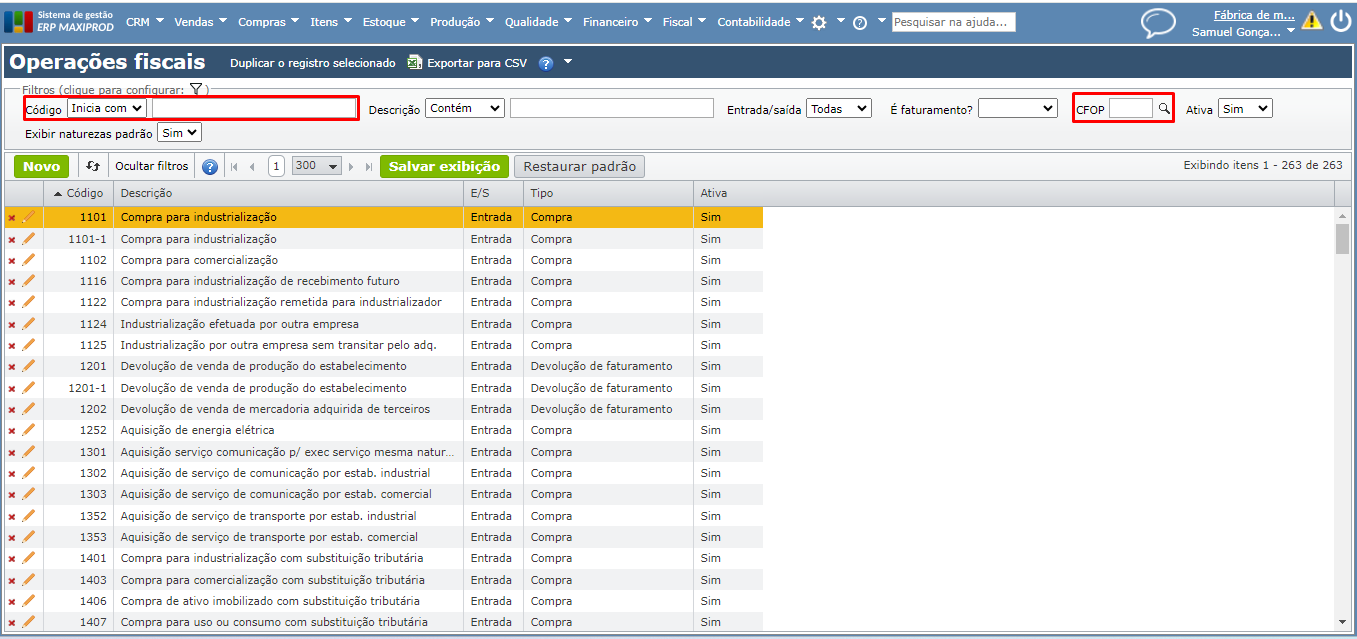The image size is (1357, 639).
Task: Sort by the Descrição column header
Action: (288, 193)
